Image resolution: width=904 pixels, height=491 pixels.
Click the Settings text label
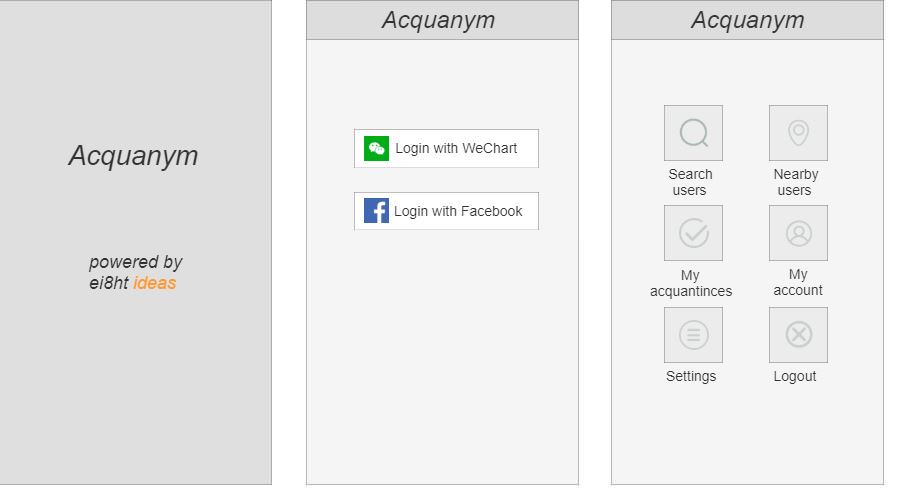coord(691,376)
